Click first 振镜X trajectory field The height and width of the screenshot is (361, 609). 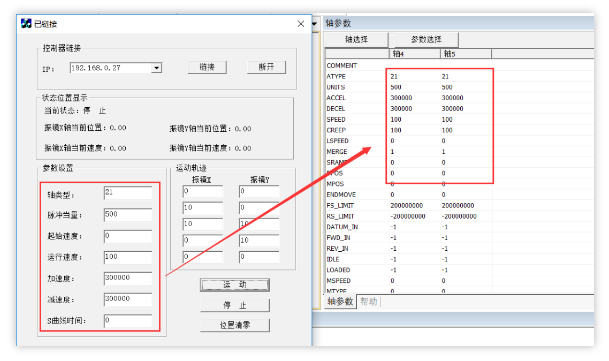coord(203,192)
